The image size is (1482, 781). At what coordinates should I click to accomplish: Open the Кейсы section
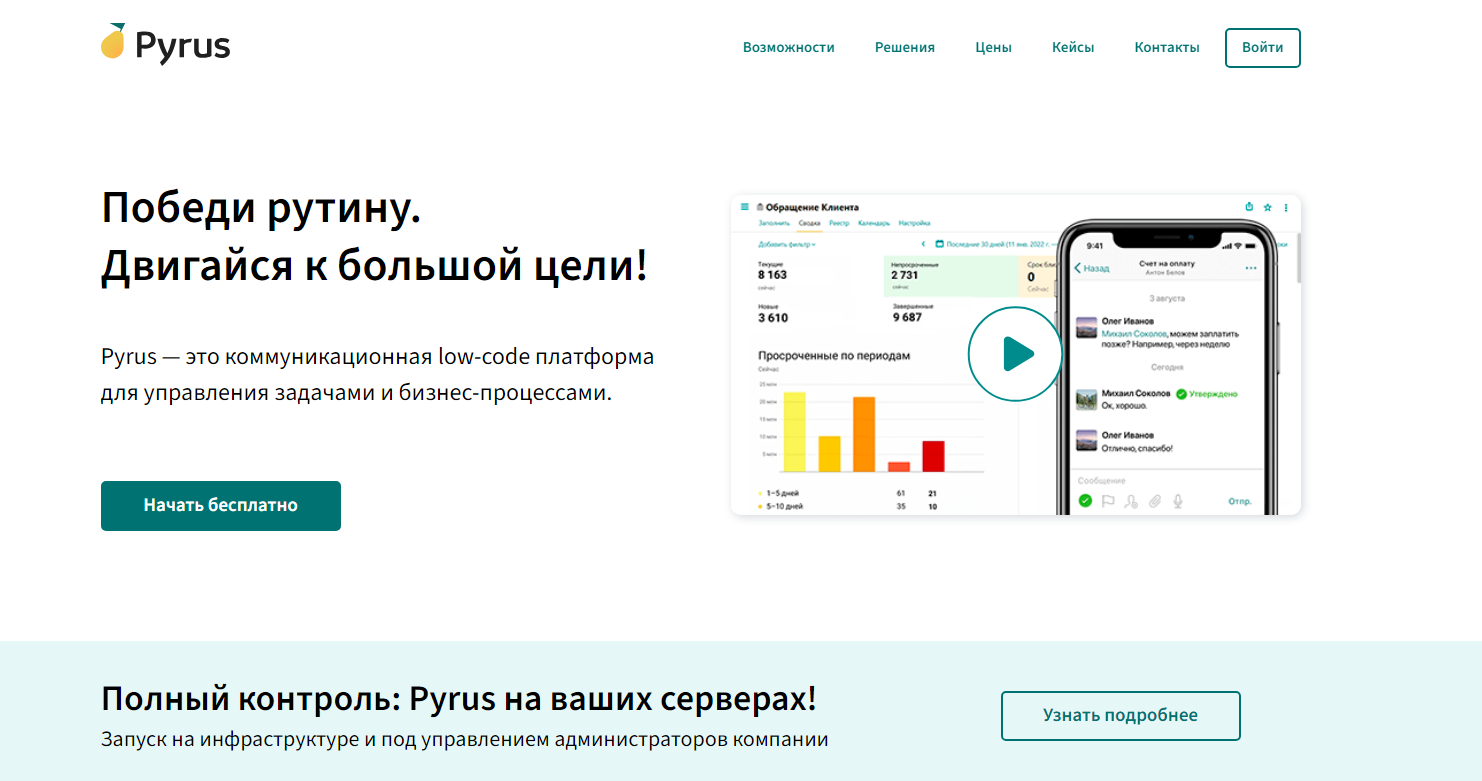[1073, 47]
